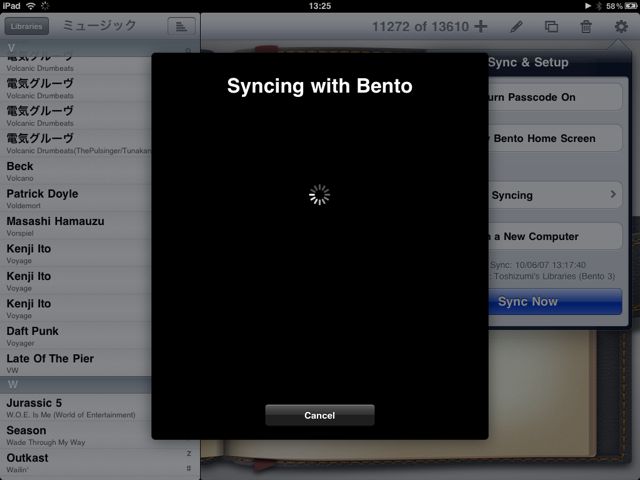Viewport: 640px width, 480px height.
Task: Cancel the Bento sync
Action: click(320, 415)
